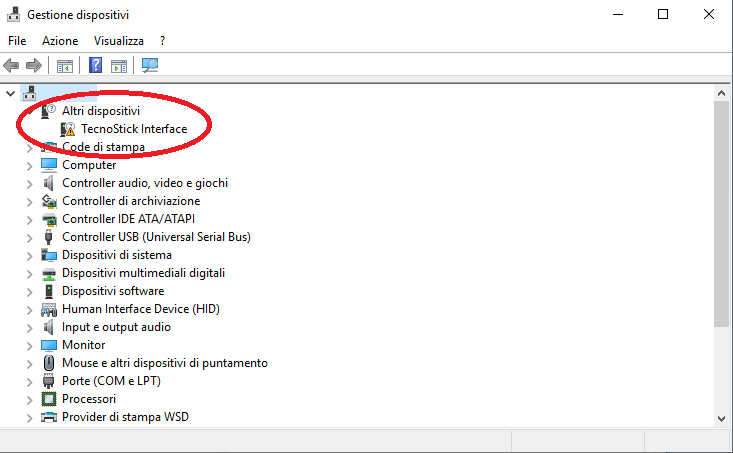733x453 pixels.
Task: Expand Human Interface Device (HID)
Action: pos(29,310)
